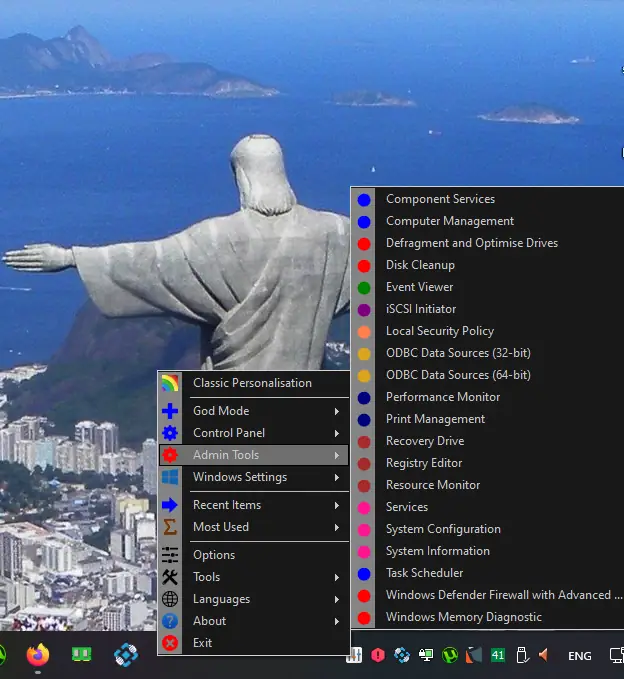Open Classic Personalisation menu entry
624x679 pixels.
pos(253,383)
